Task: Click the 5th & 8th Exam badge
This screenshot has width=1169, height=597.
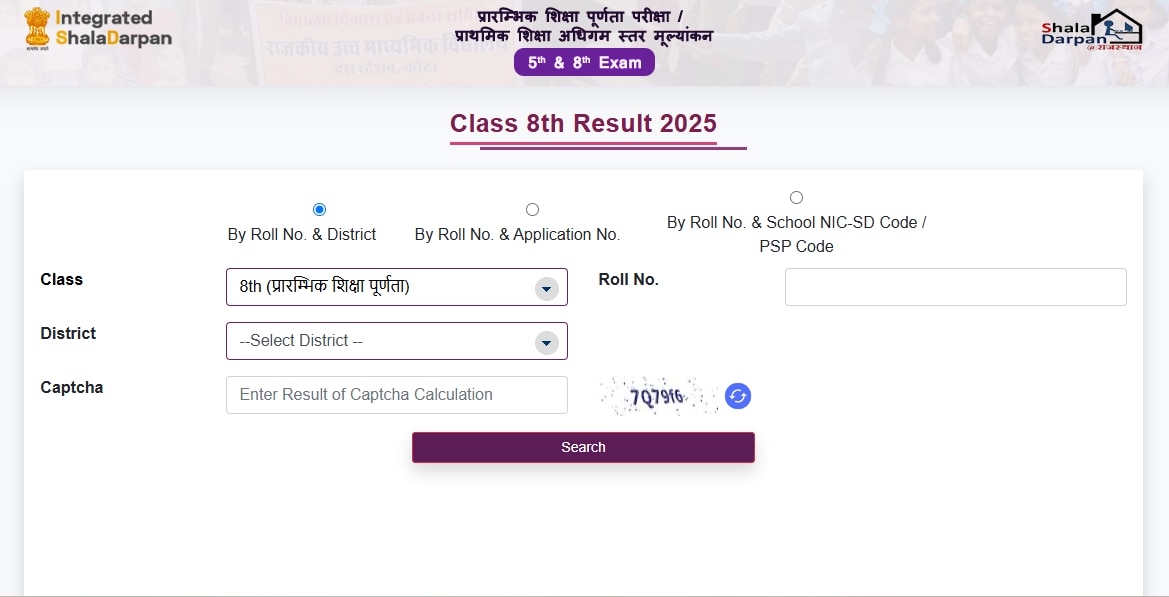Action: [584, 62]
